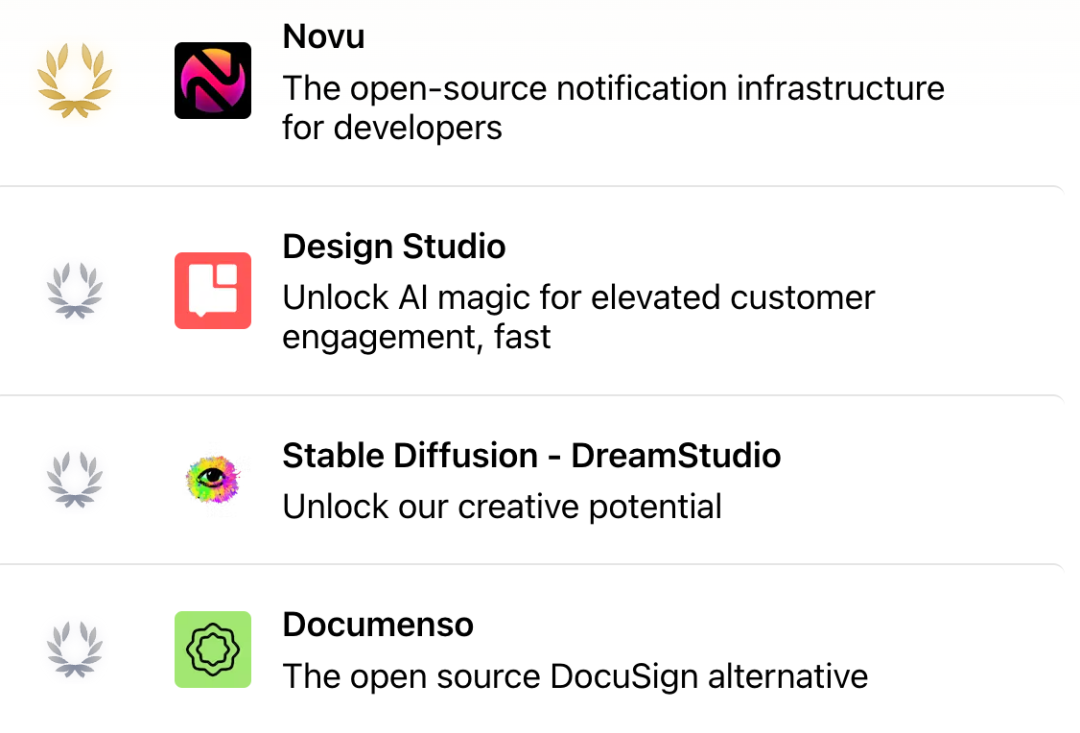Click the 'open source DocuSign alternative' text

point(575,677)
